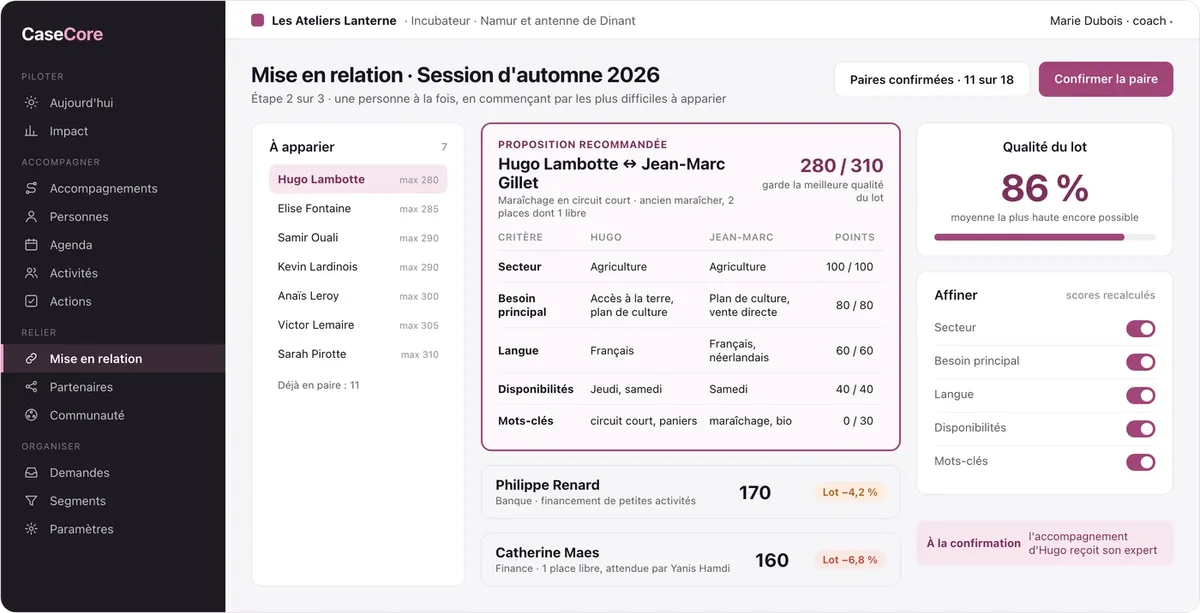The width and height of the screenshot is (1200, 613).
Task: Click the scores recalculés label
Action: pyautogui.click(x=1110, y=296)
